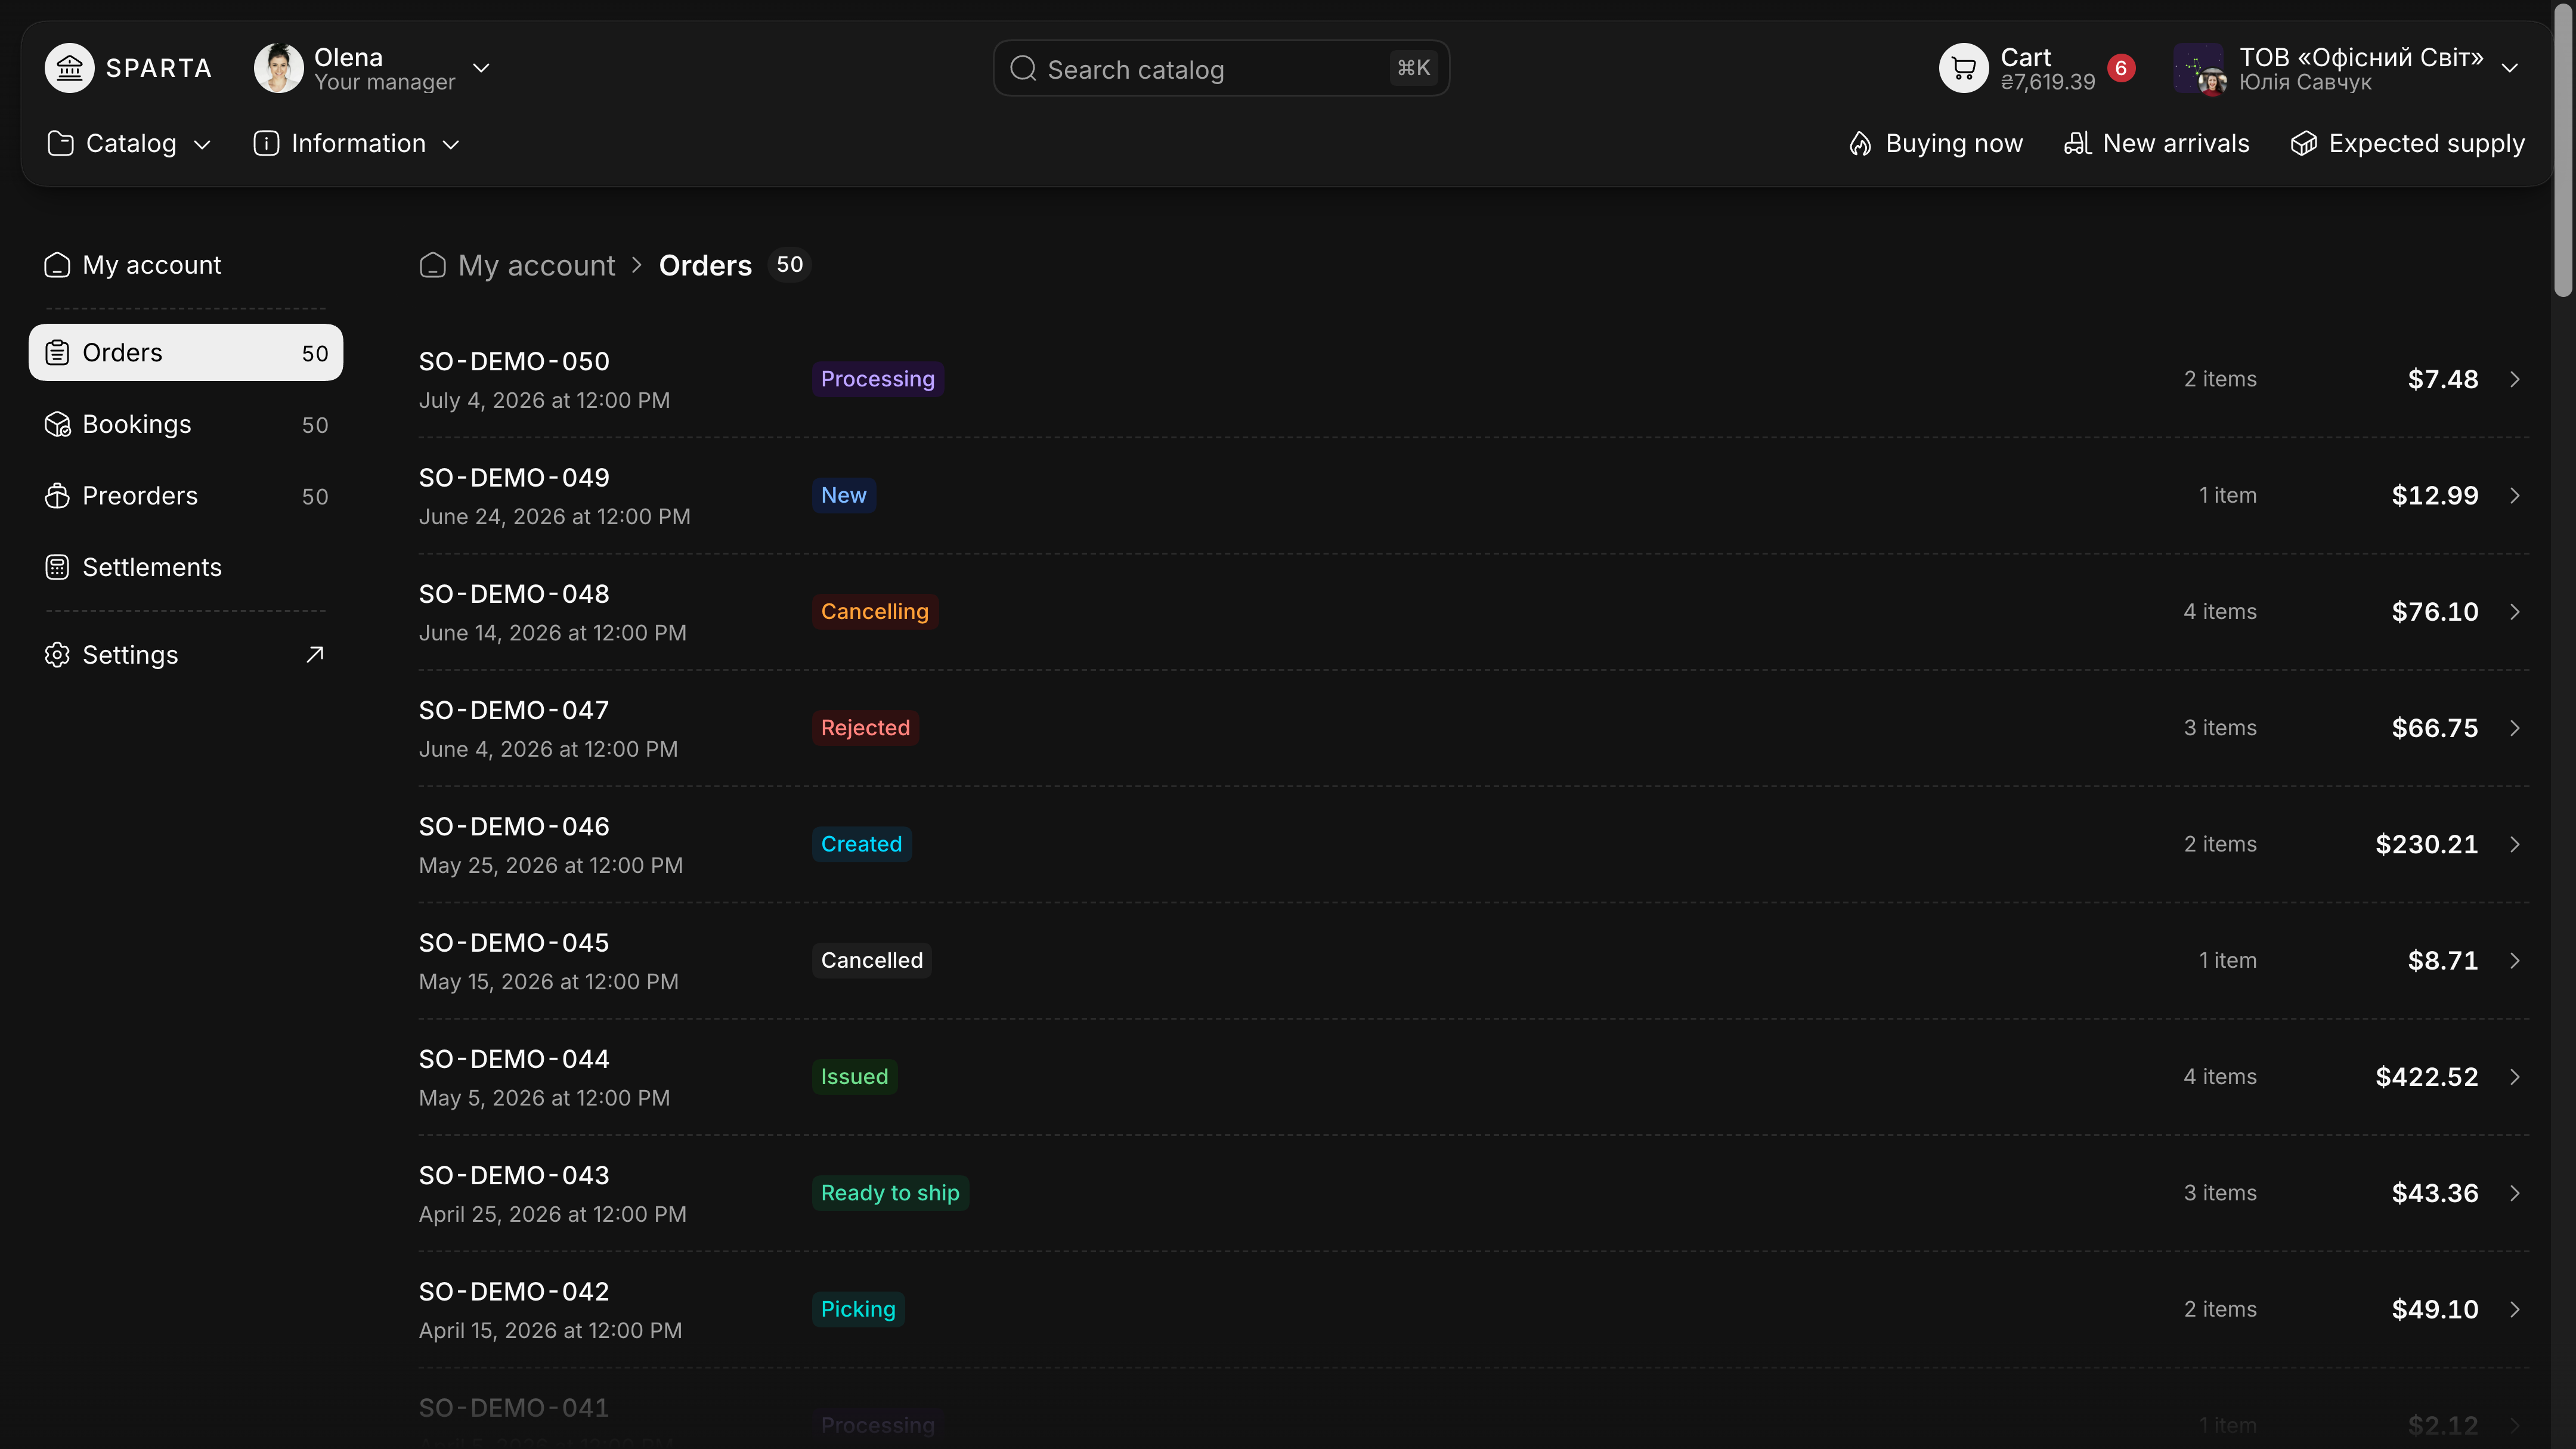
Task: Click the search magnifier icon
Action: pyautogui.click(x=1022, y=68)
